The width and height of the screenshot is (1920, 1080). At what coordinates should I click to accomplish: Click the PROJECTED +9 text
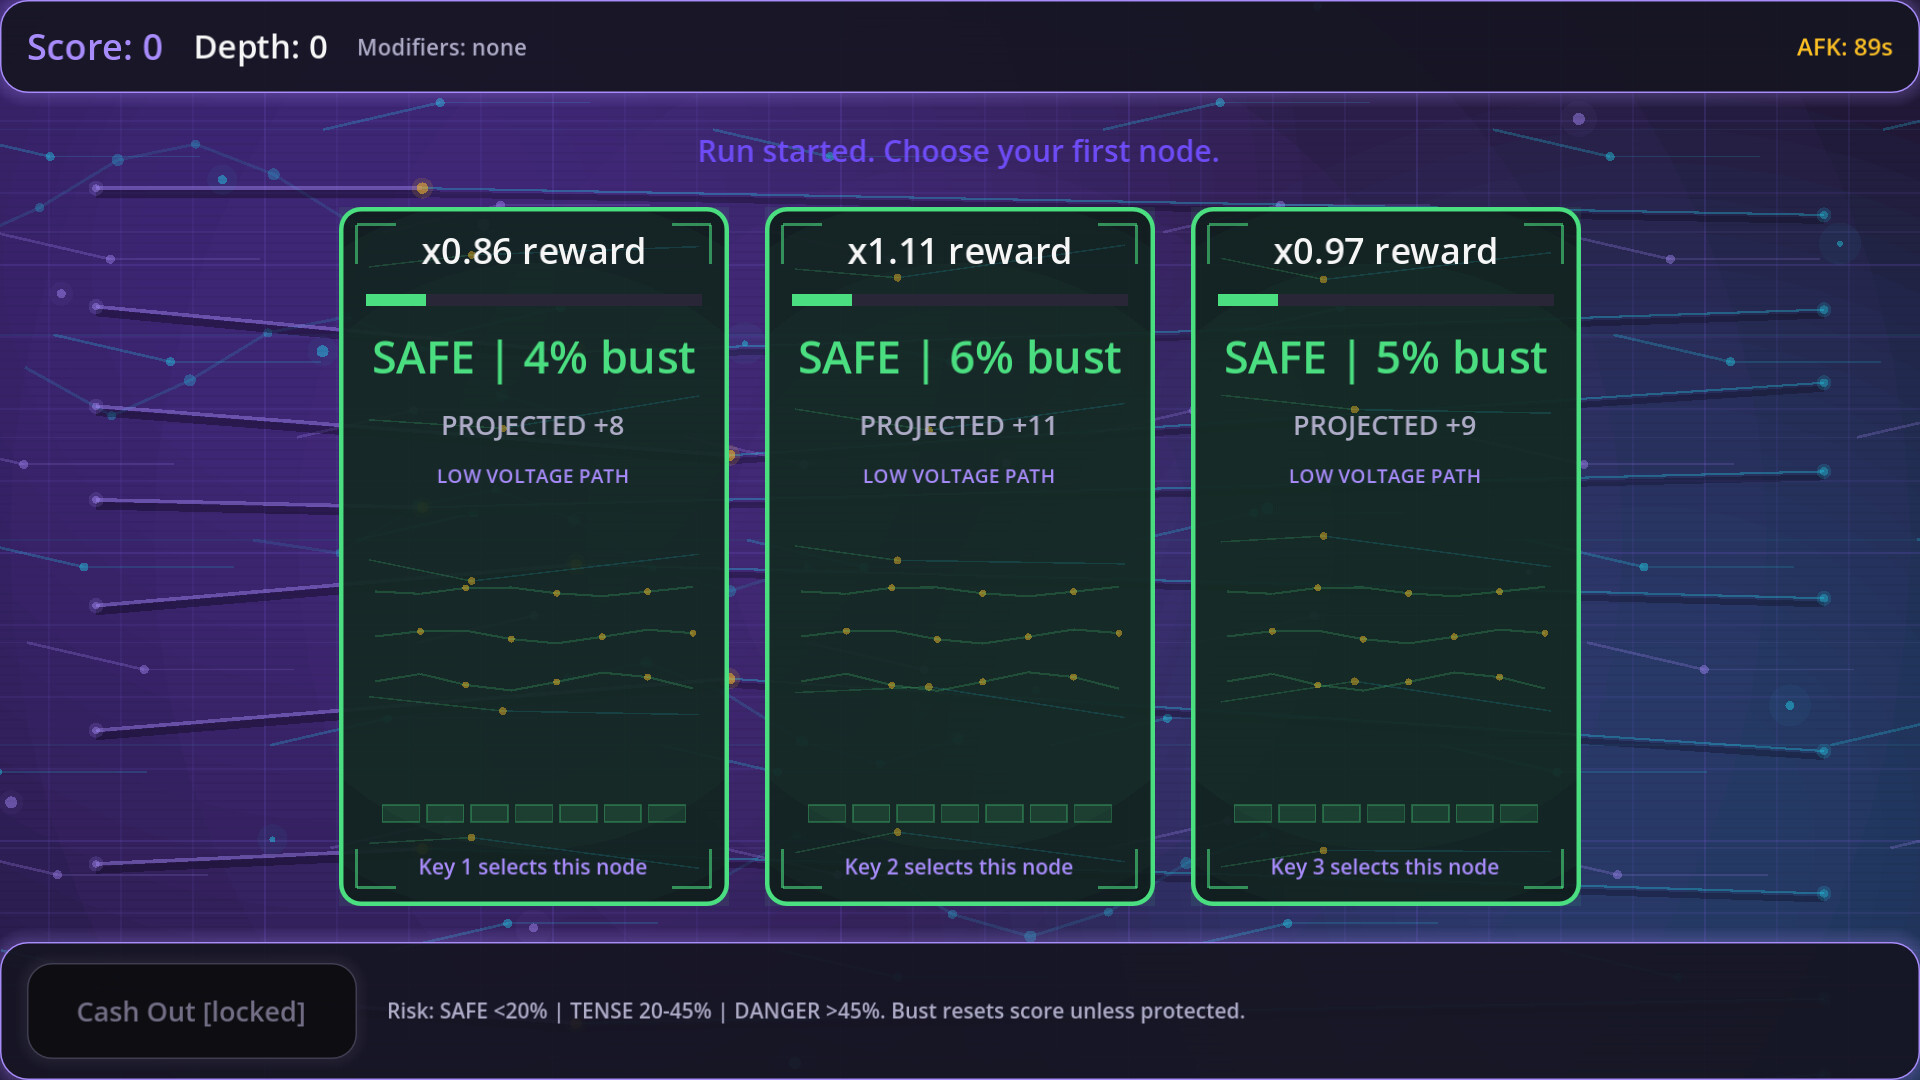point(1385,426)
